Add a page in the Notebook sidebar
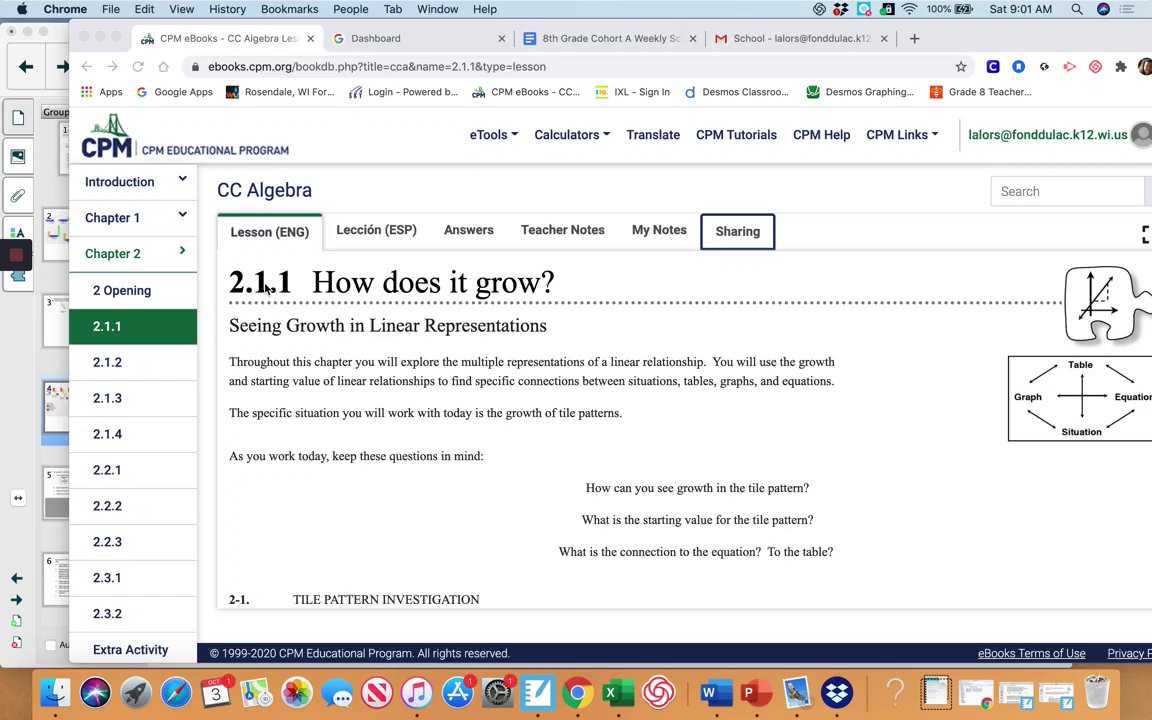Screen dimensions: 1152x720 click(x=17, y=622)
